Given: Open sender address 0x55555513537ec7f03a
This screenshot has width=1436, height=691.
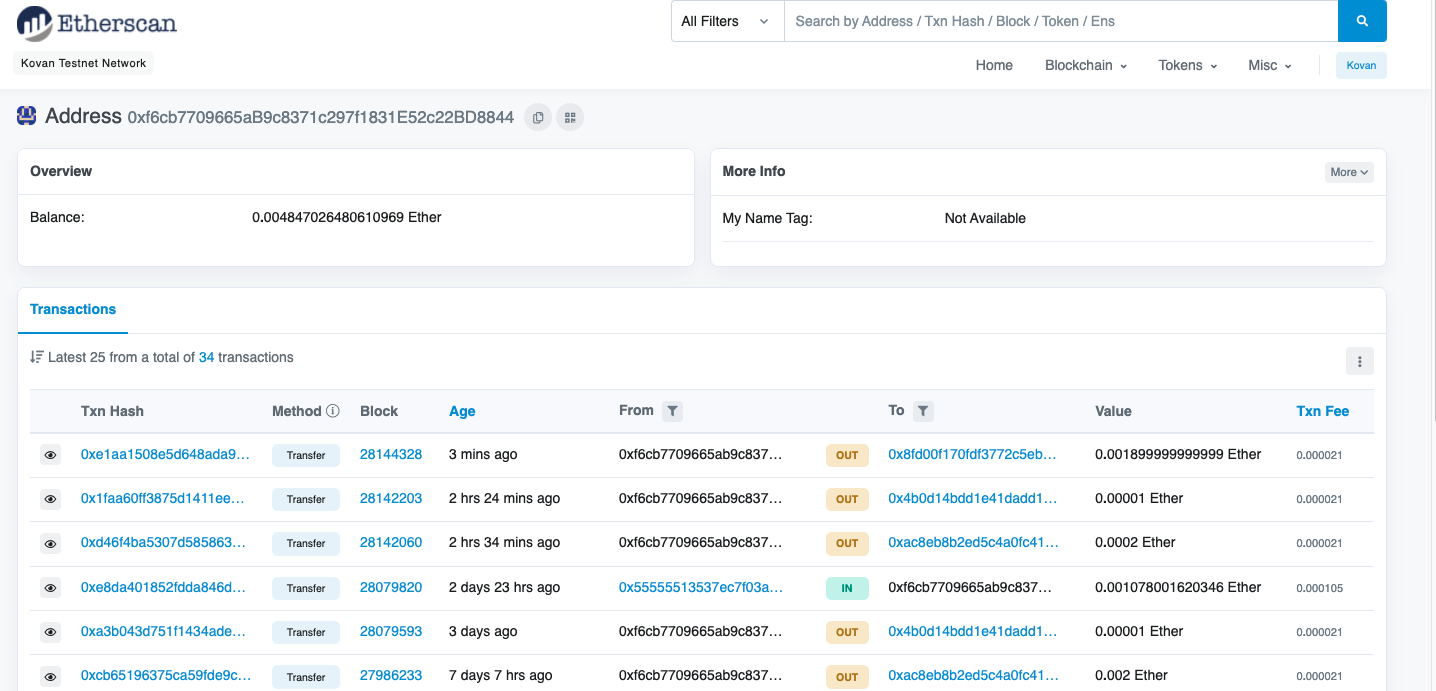Looking at the screenshot, I should point(701,587).
